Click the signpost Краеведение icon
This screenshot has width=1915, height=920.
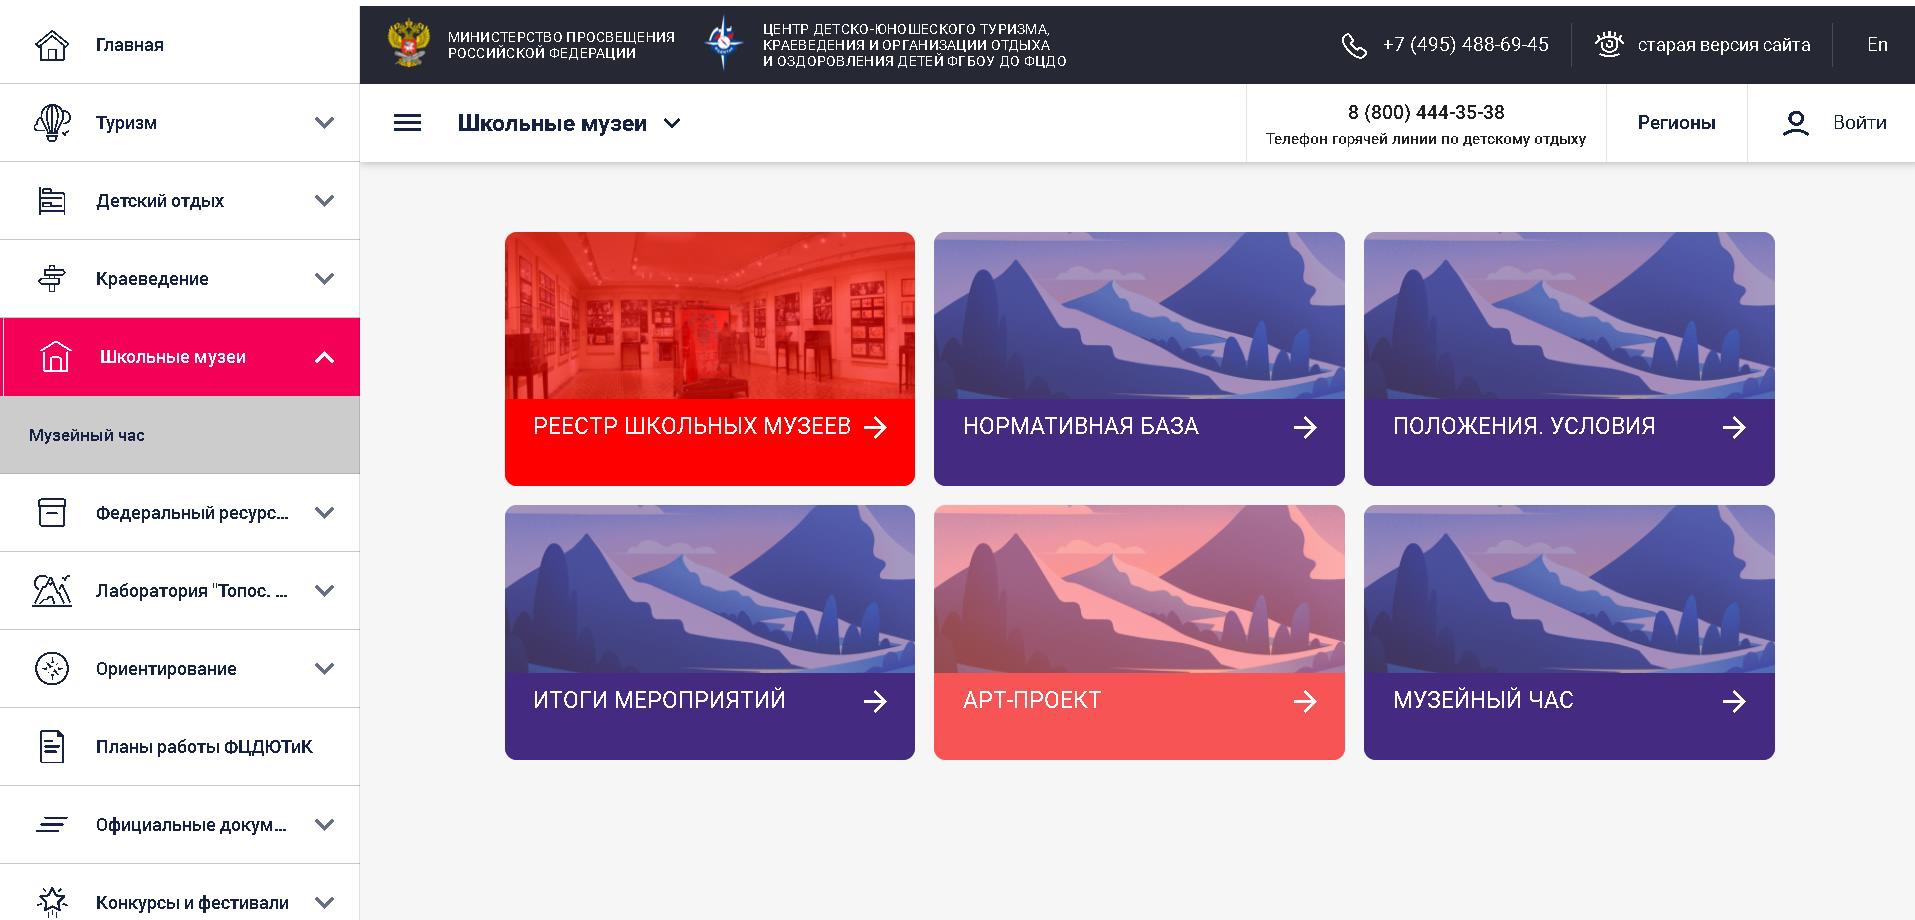click(x=51, y=279)
